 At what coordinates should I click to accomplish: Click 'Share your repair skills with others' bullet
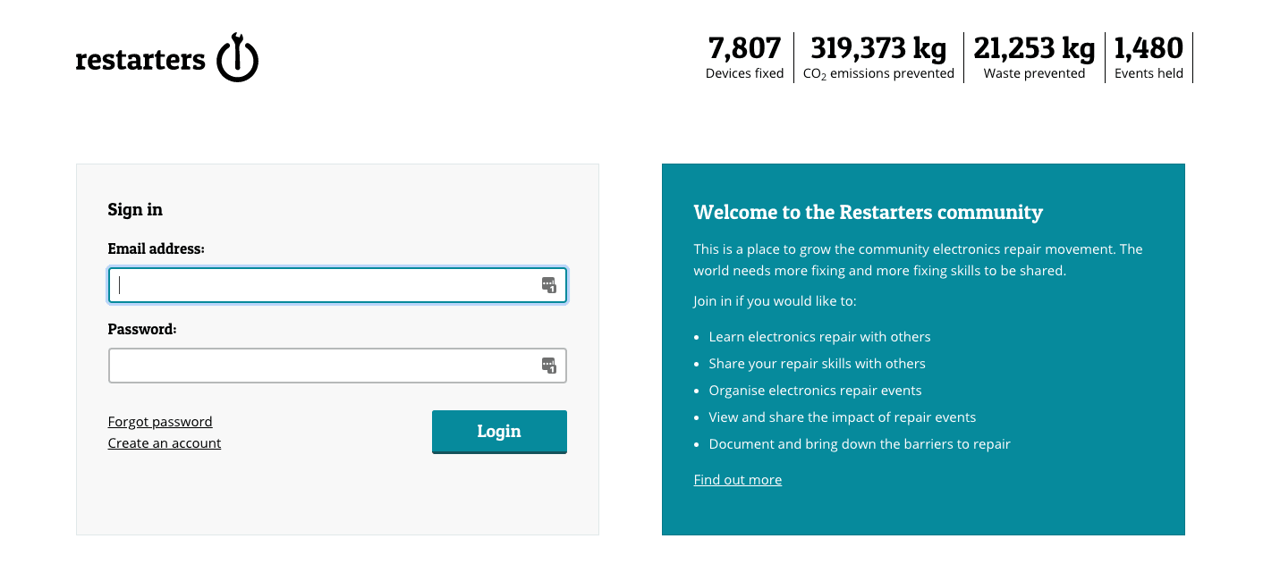pyautogui.click(x=817, y=364)
